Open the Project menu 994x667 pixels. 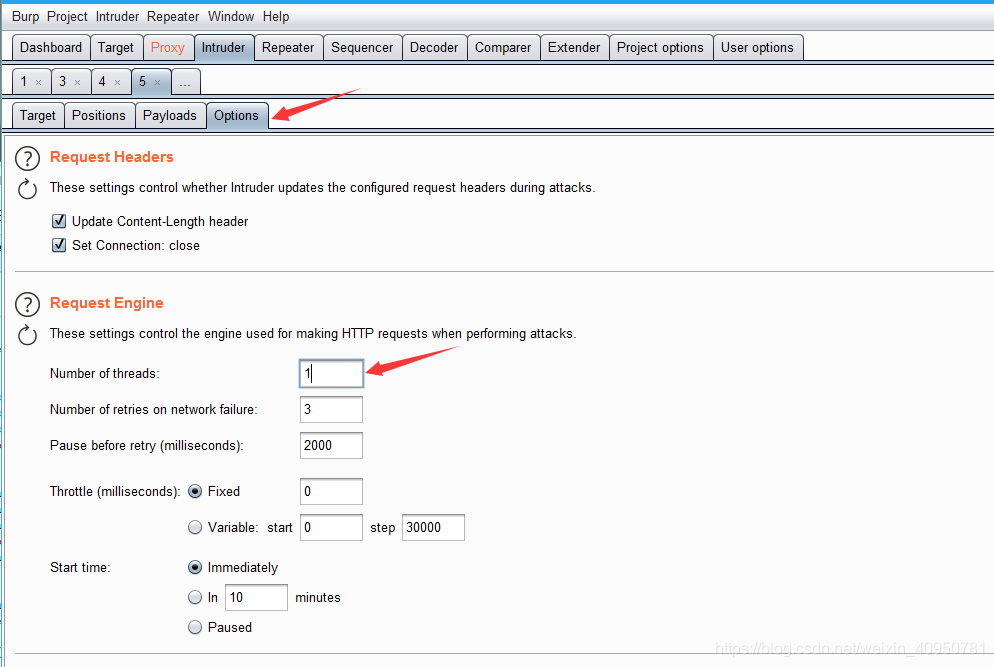pos(67,16)
